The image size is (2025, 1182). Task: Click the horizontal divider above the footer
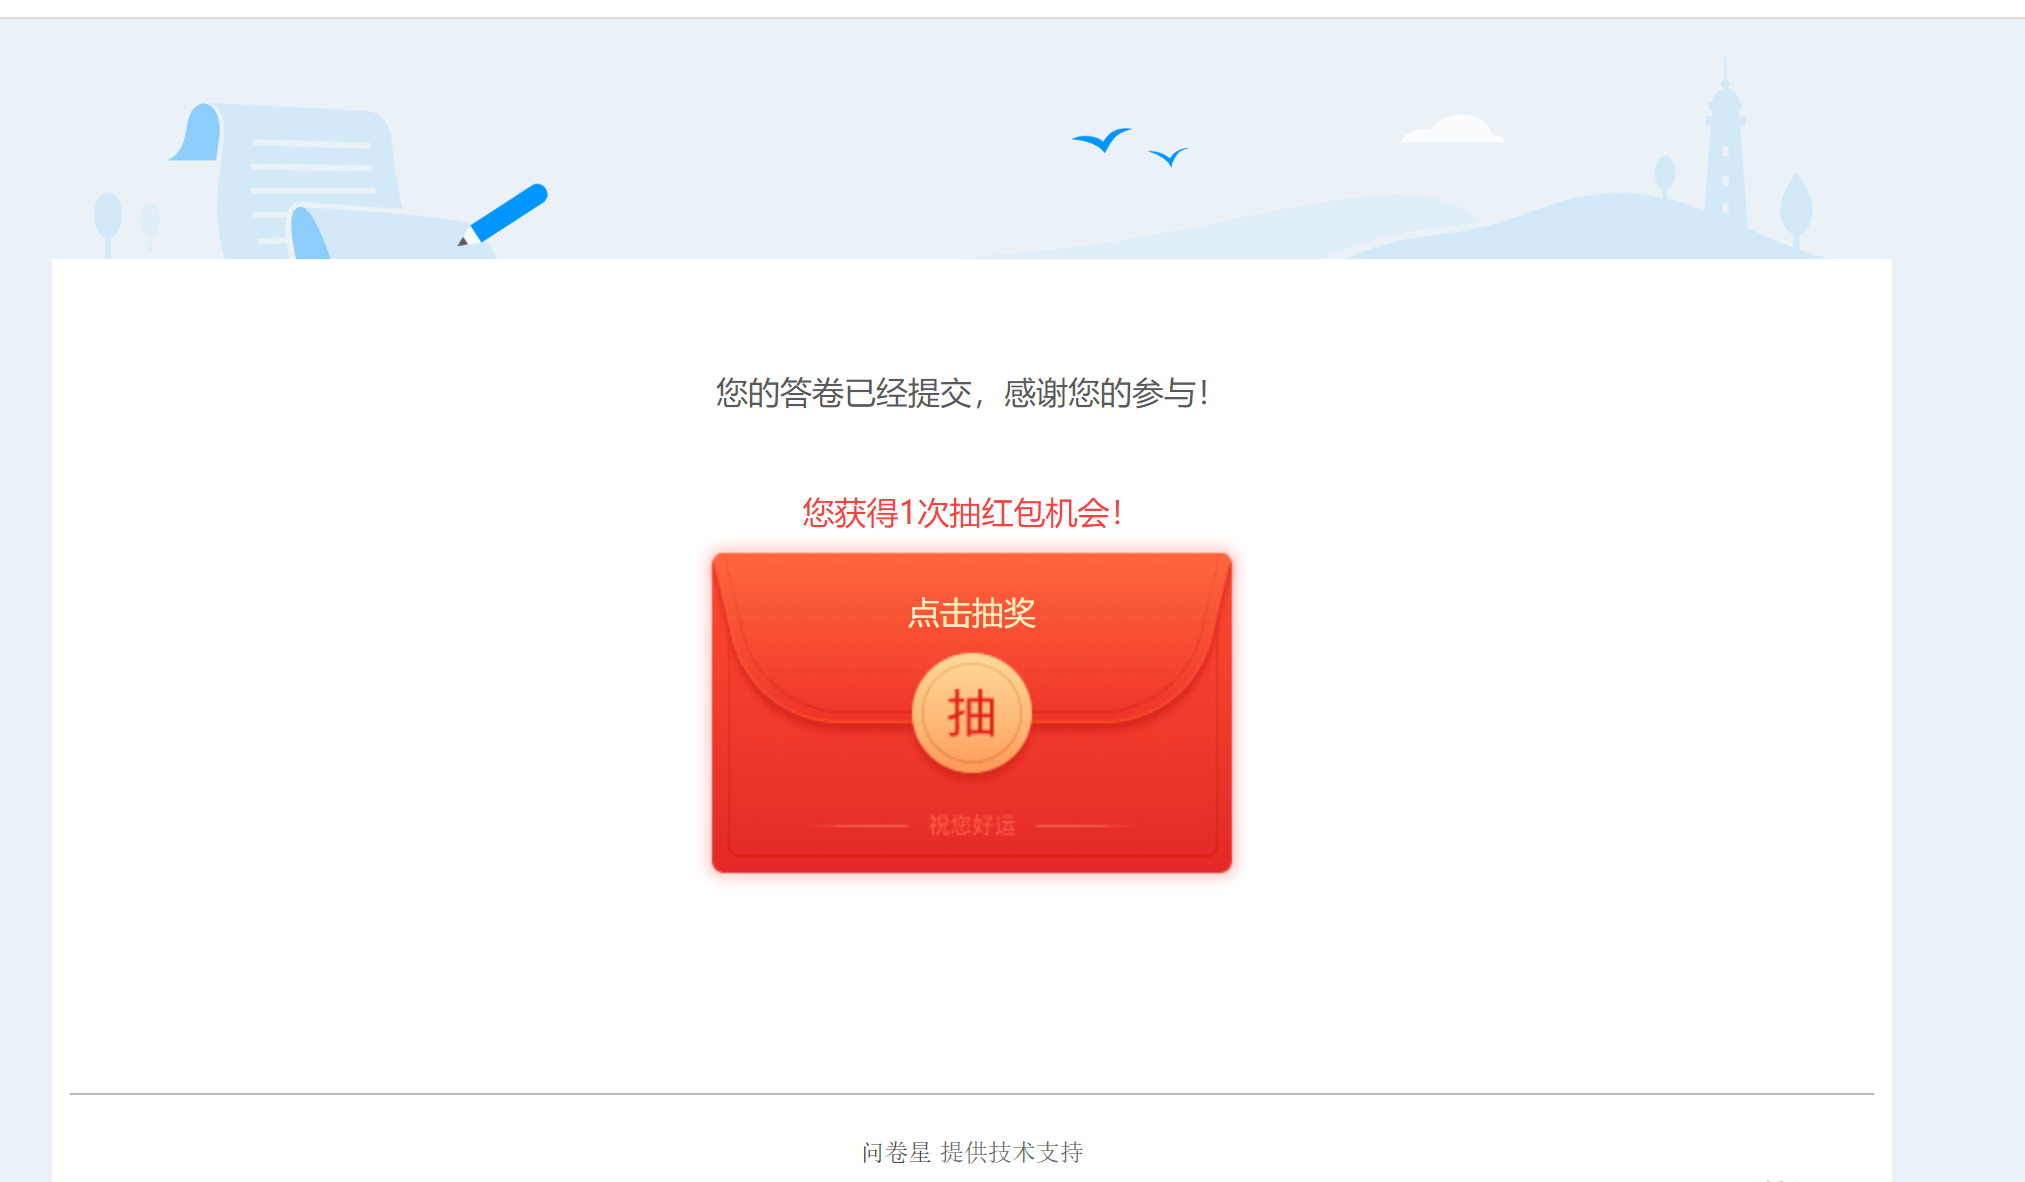972,1094
